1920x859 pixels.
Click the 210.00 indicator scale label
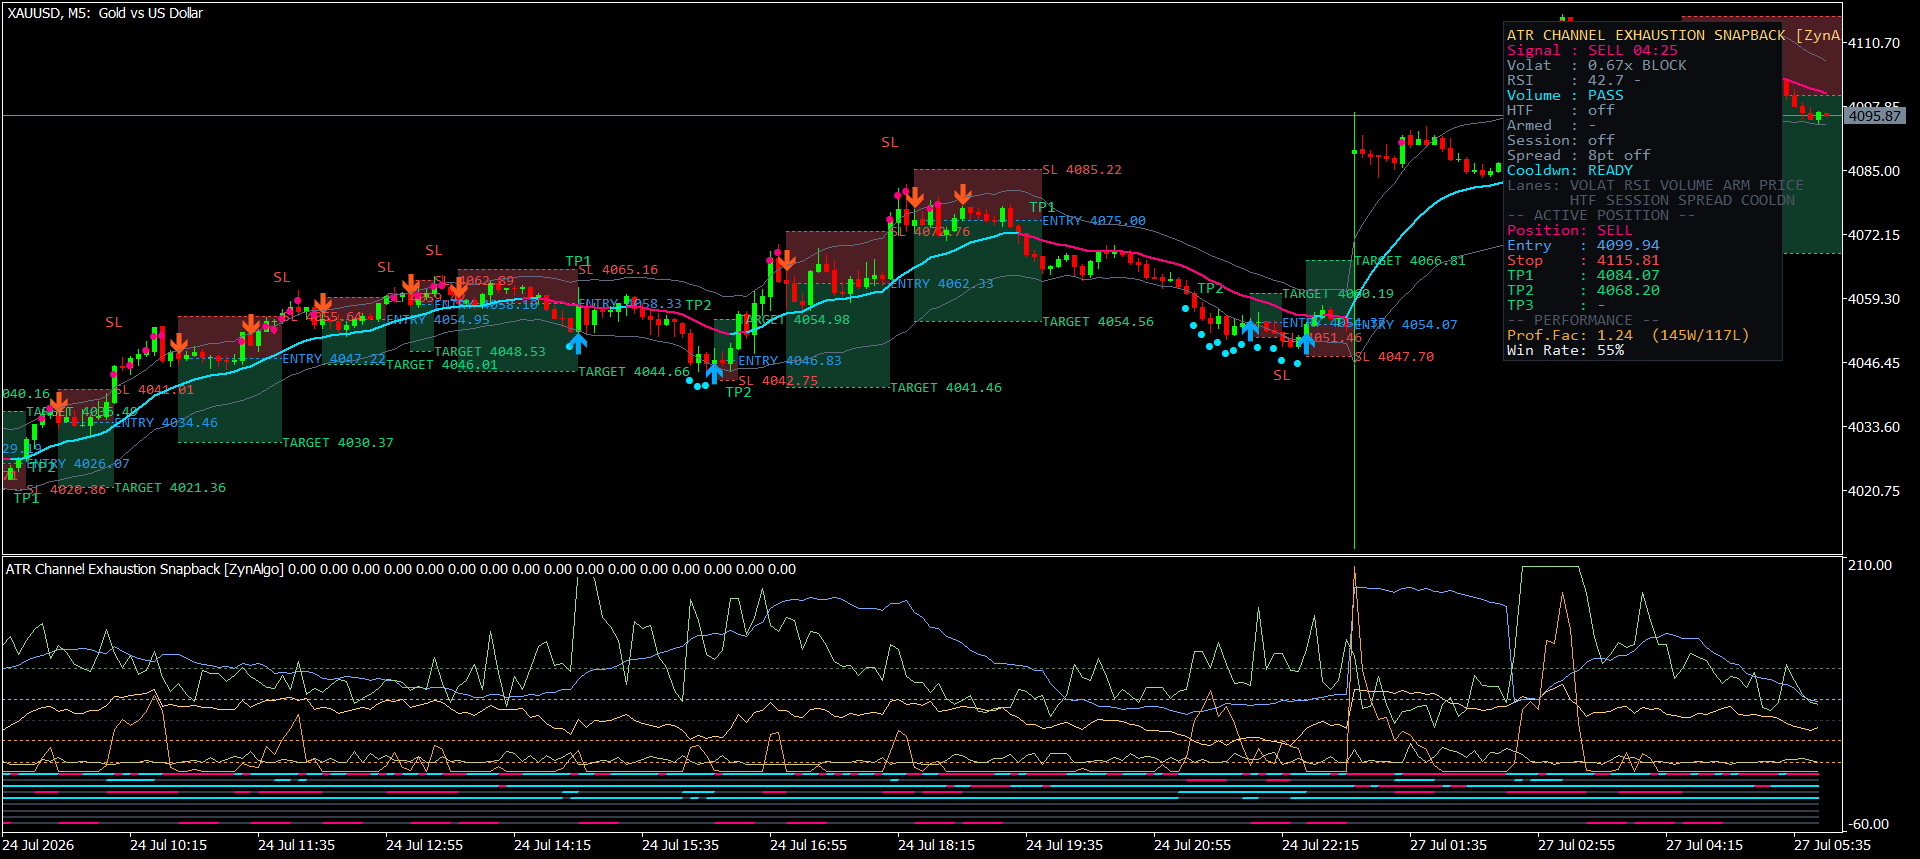[1870, 565]
